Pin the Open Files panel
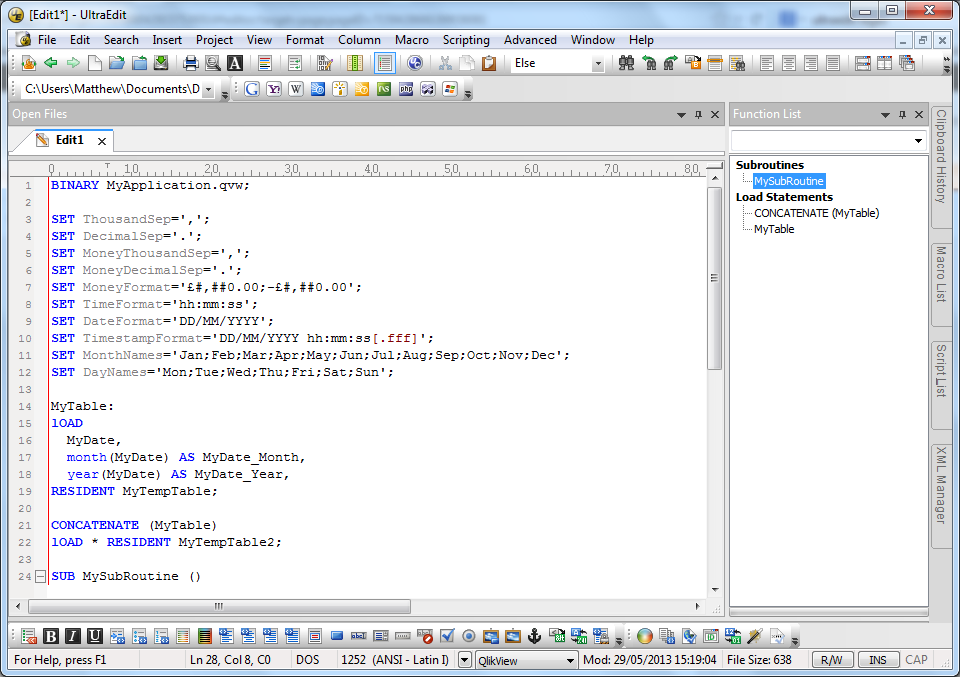Viewport: 960px width, 677px height. (698, 114)
